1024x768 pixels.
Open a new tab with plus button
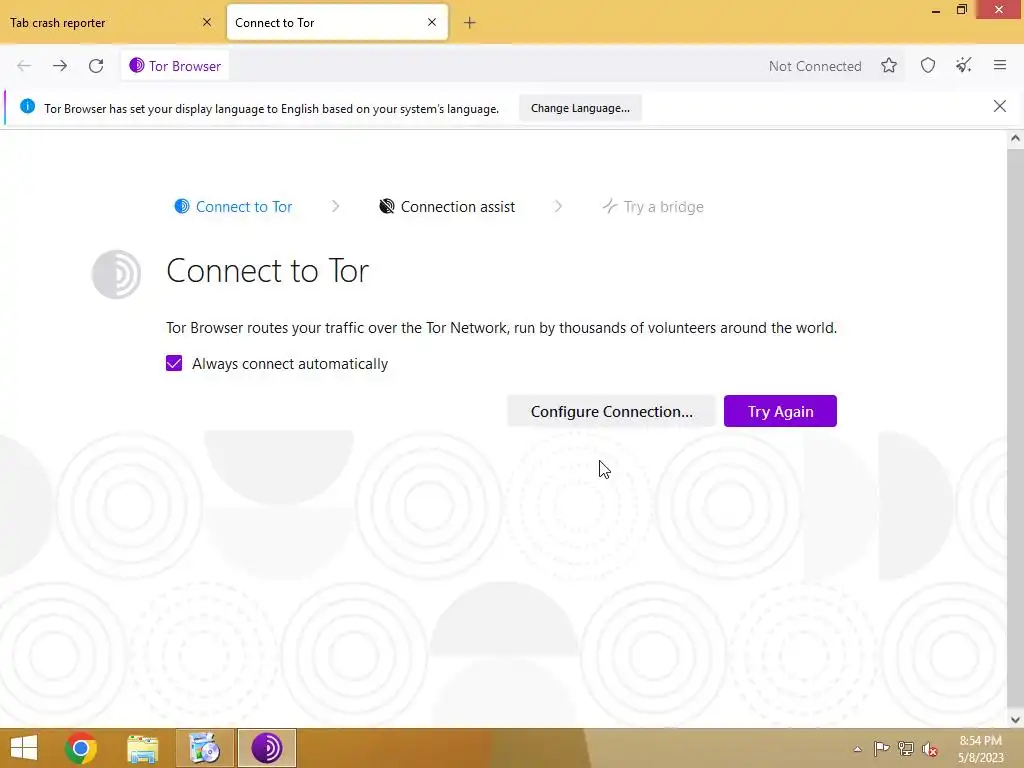[470, 23]
